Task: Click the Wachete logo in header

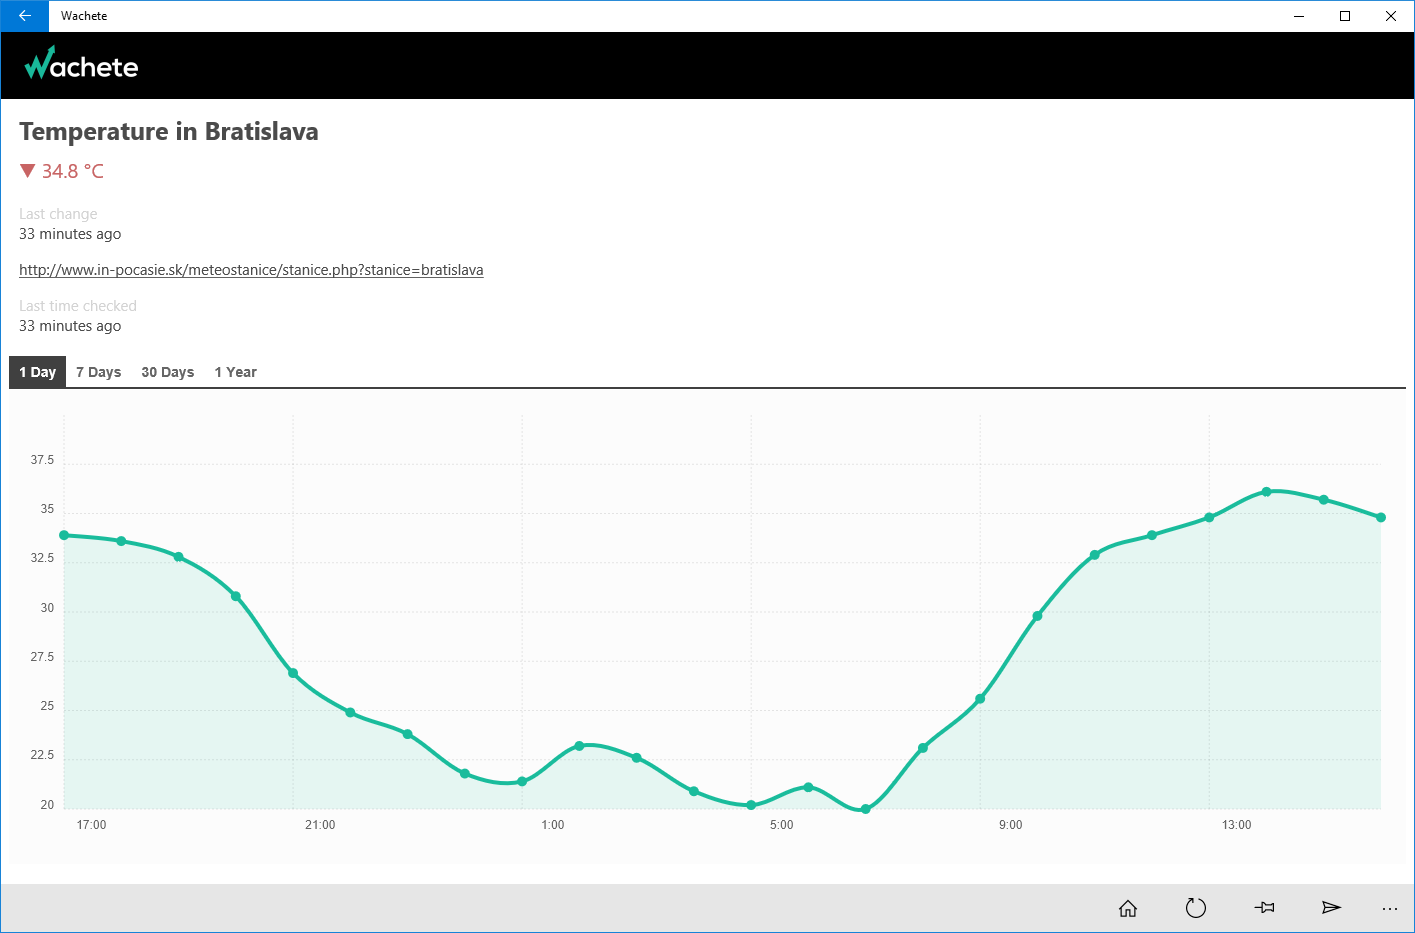Action: [81, 65]
